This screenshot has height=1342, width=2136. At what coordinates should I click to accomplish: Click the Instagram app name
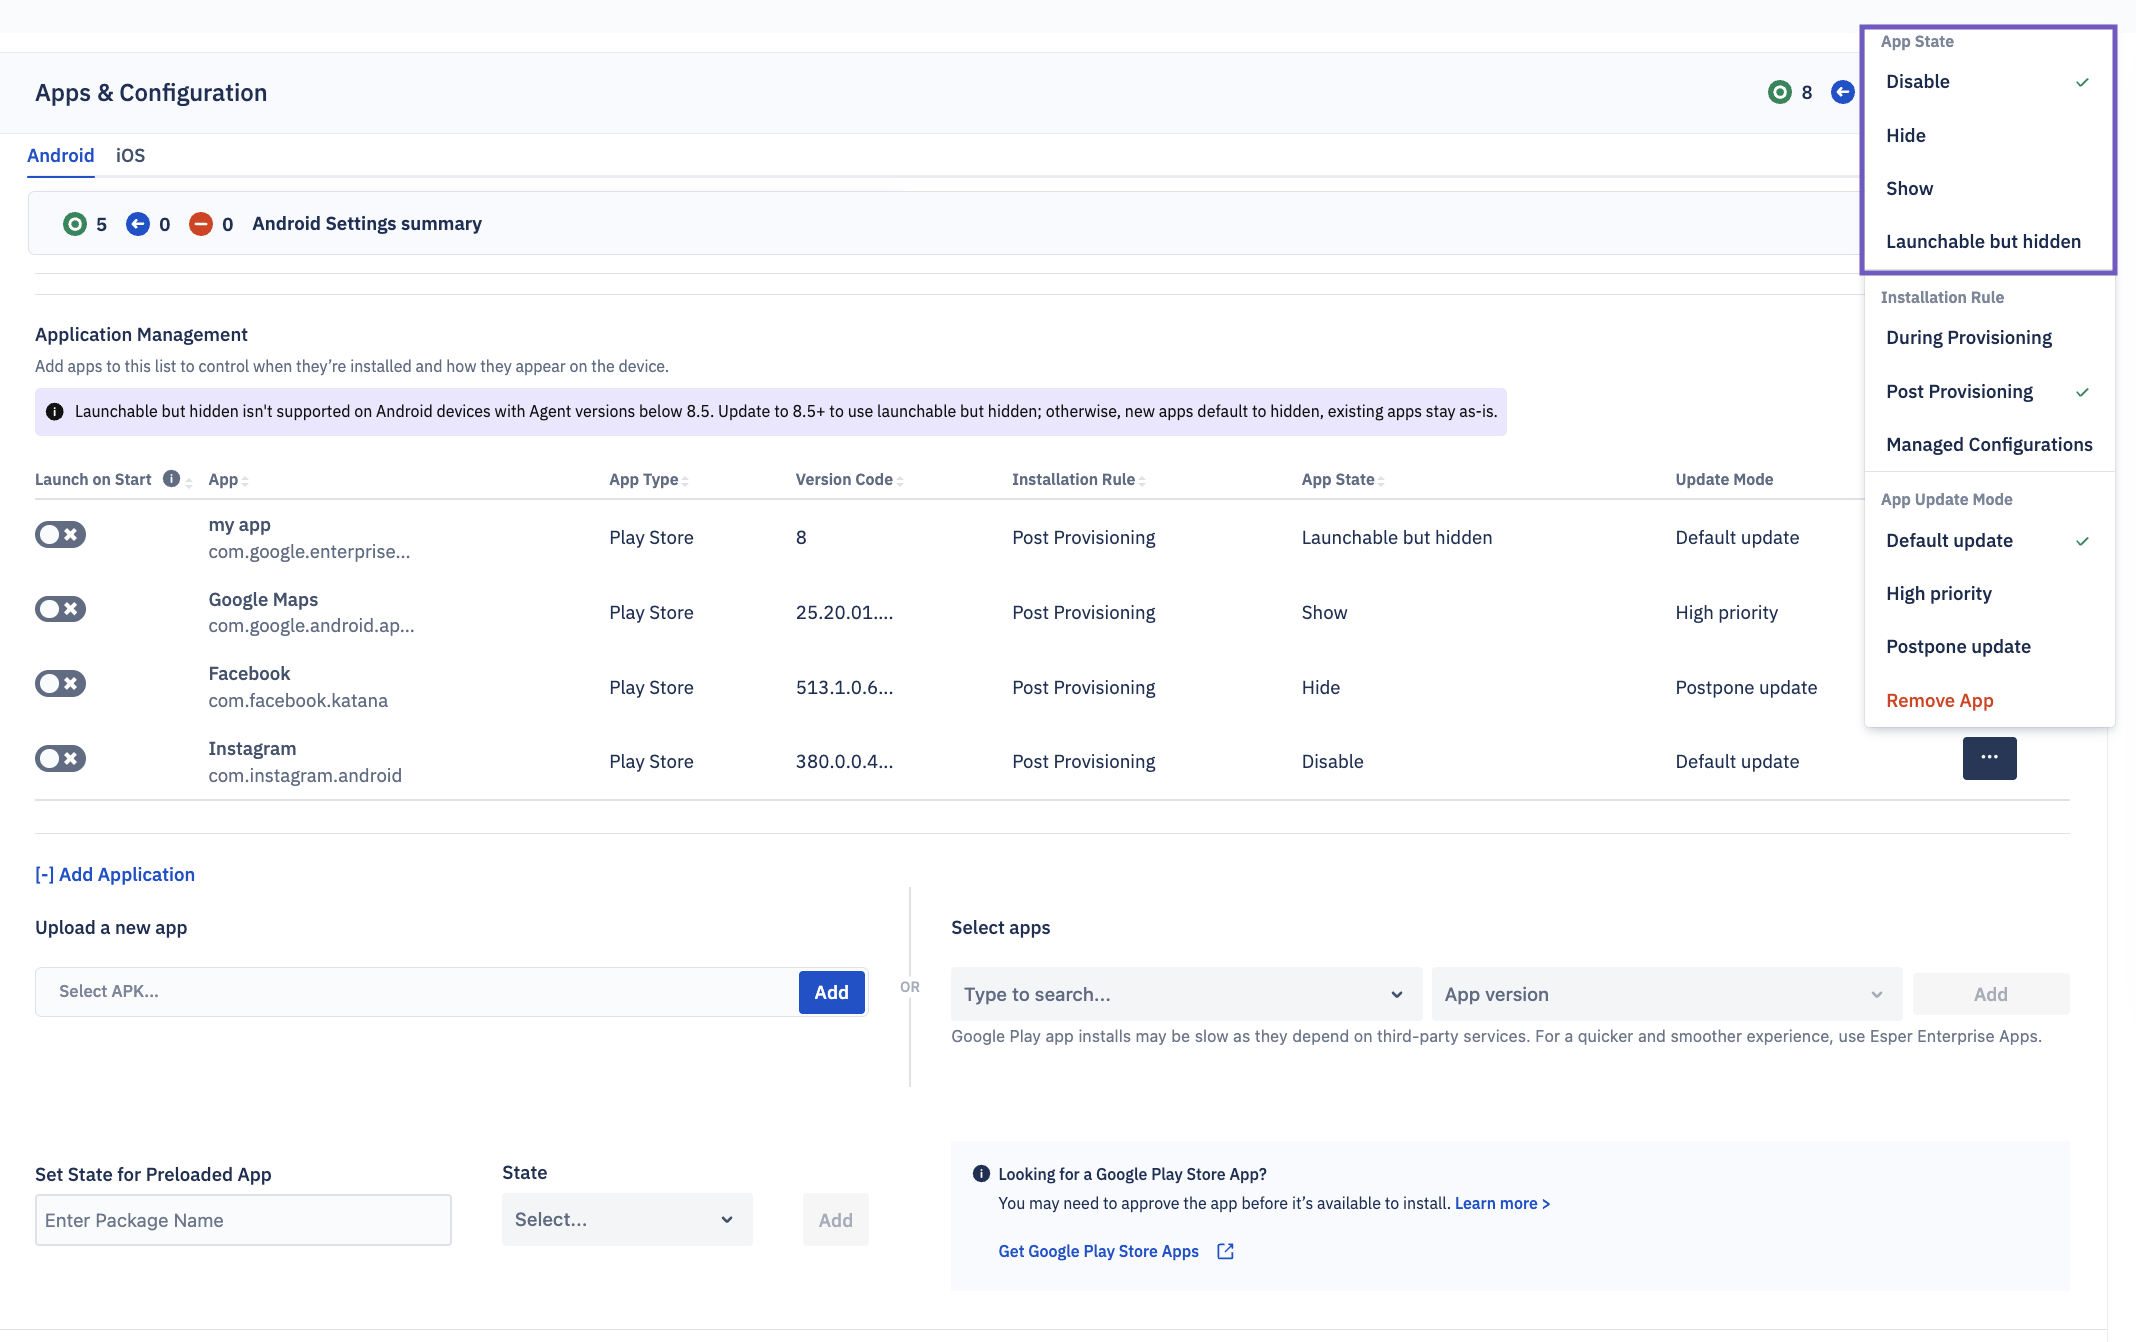tap(252, 749)
